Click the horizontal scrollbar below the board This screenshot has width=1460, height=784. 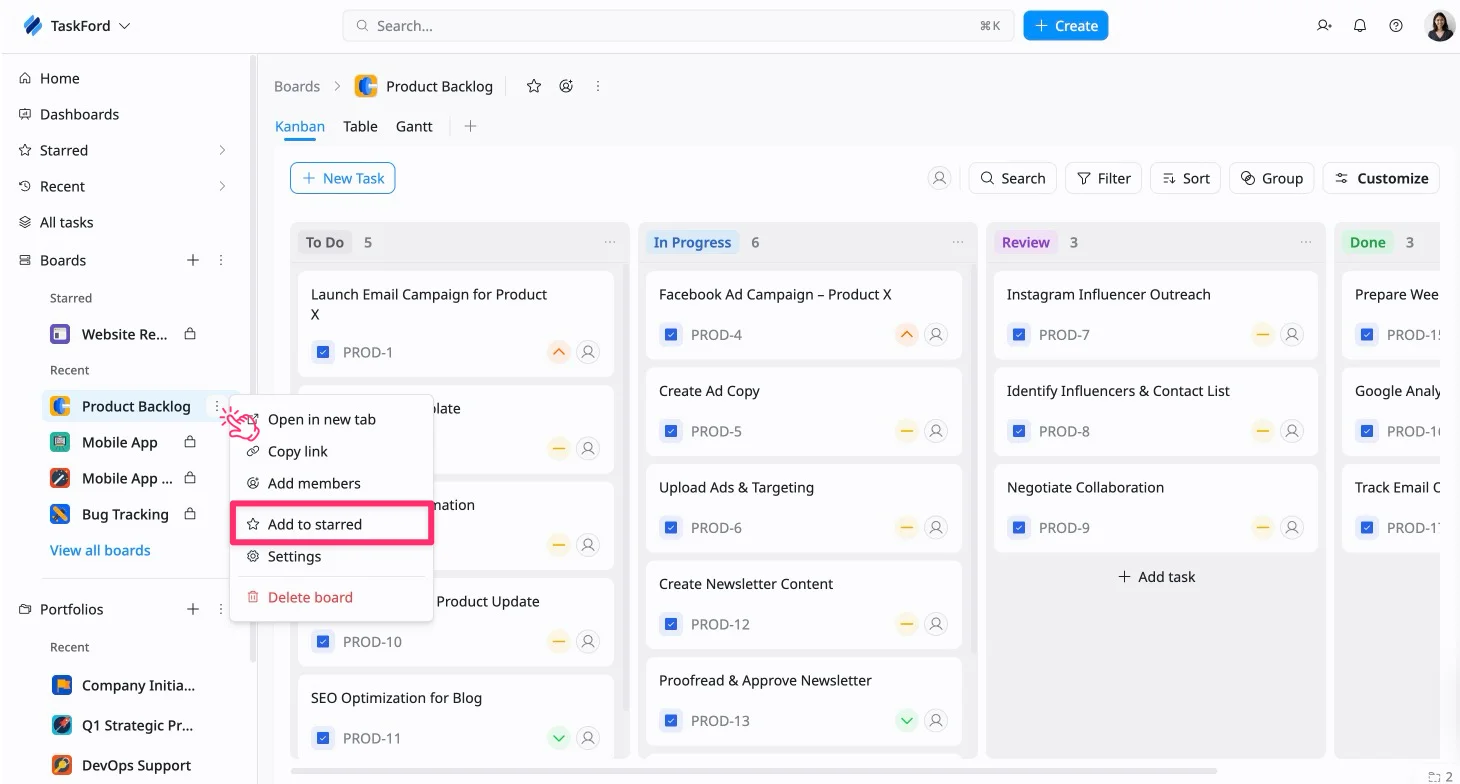tap(754, 771)
